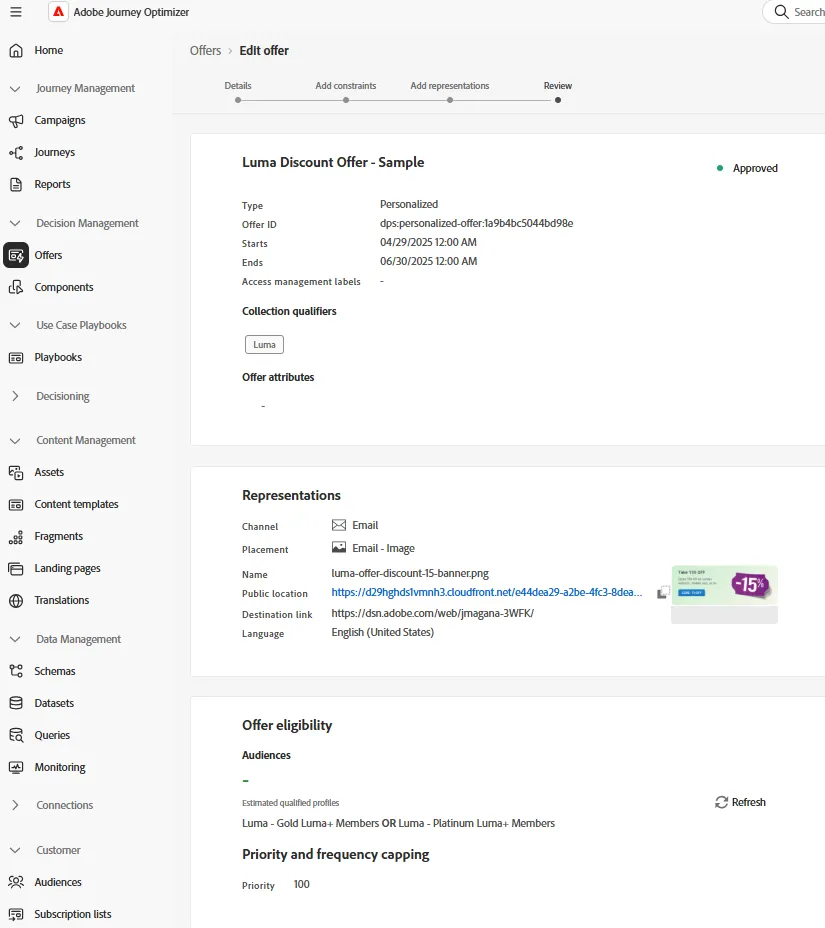This screenshot has height=928, width=825.
Task: Click the Components icon
Action: (16, 288)
